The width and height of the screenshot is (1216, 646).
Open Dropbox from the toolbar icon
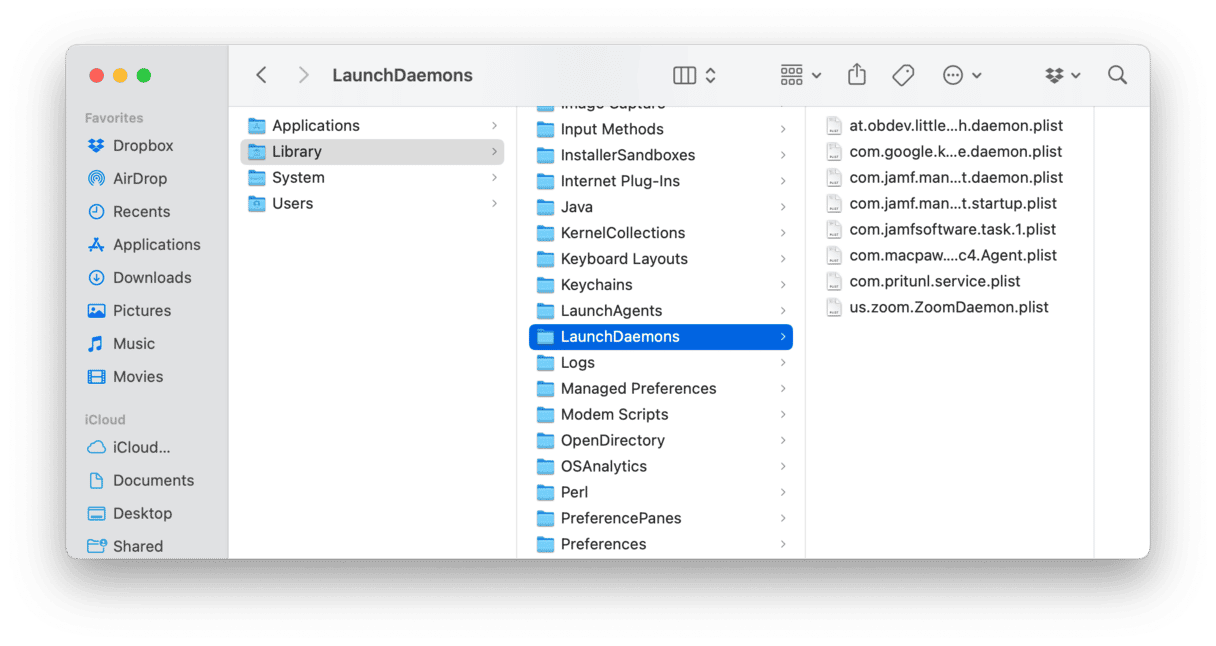click(1052, 75)
